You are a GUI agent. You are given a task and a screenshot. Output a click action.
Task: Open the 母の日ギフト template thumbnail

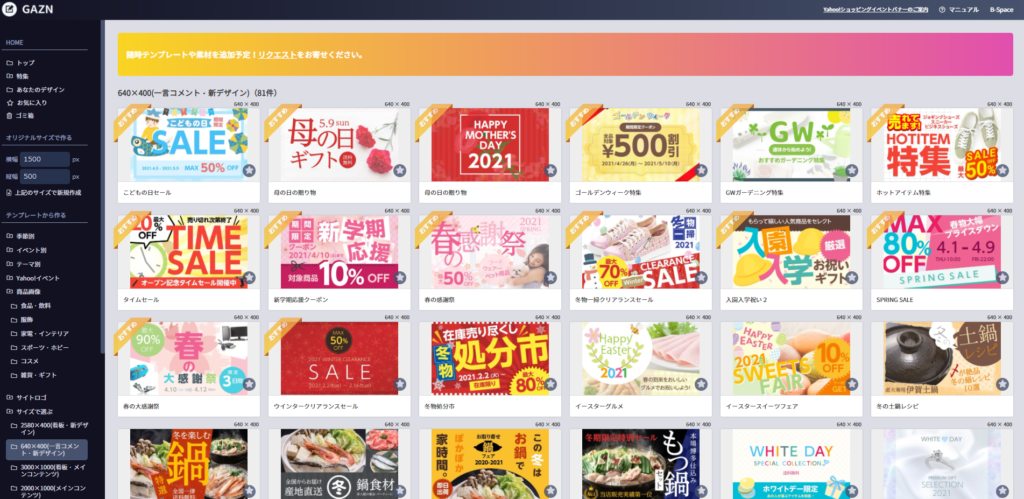(340, 144)
